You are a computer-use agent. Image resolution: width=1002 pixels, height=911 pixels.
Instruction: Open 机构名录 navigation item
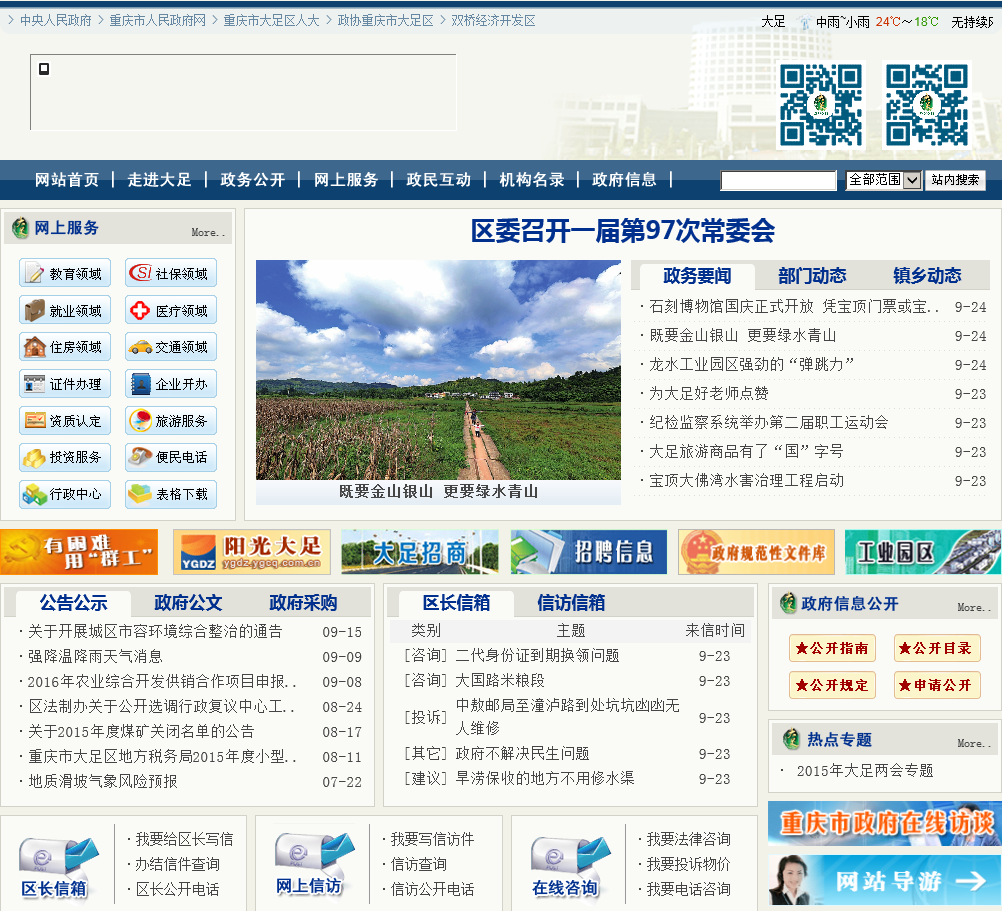[x=532, y=180]
